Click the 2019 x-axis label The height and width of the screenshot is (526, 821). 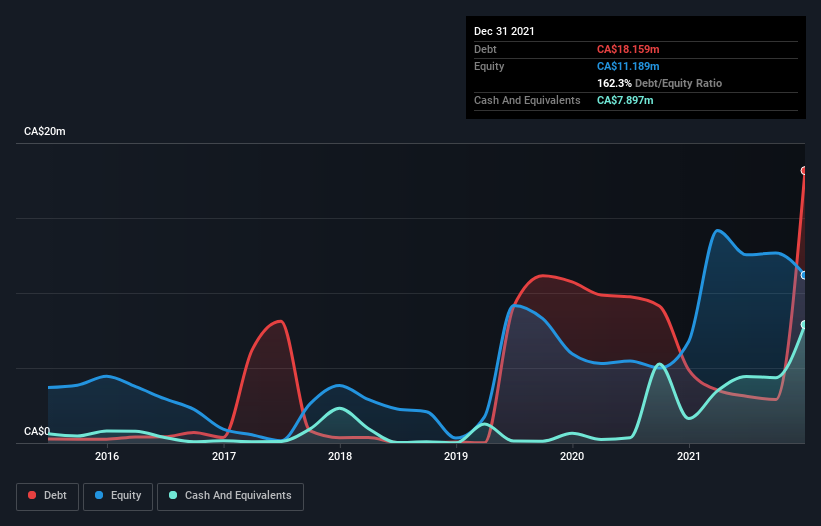[x=456, y=456]
